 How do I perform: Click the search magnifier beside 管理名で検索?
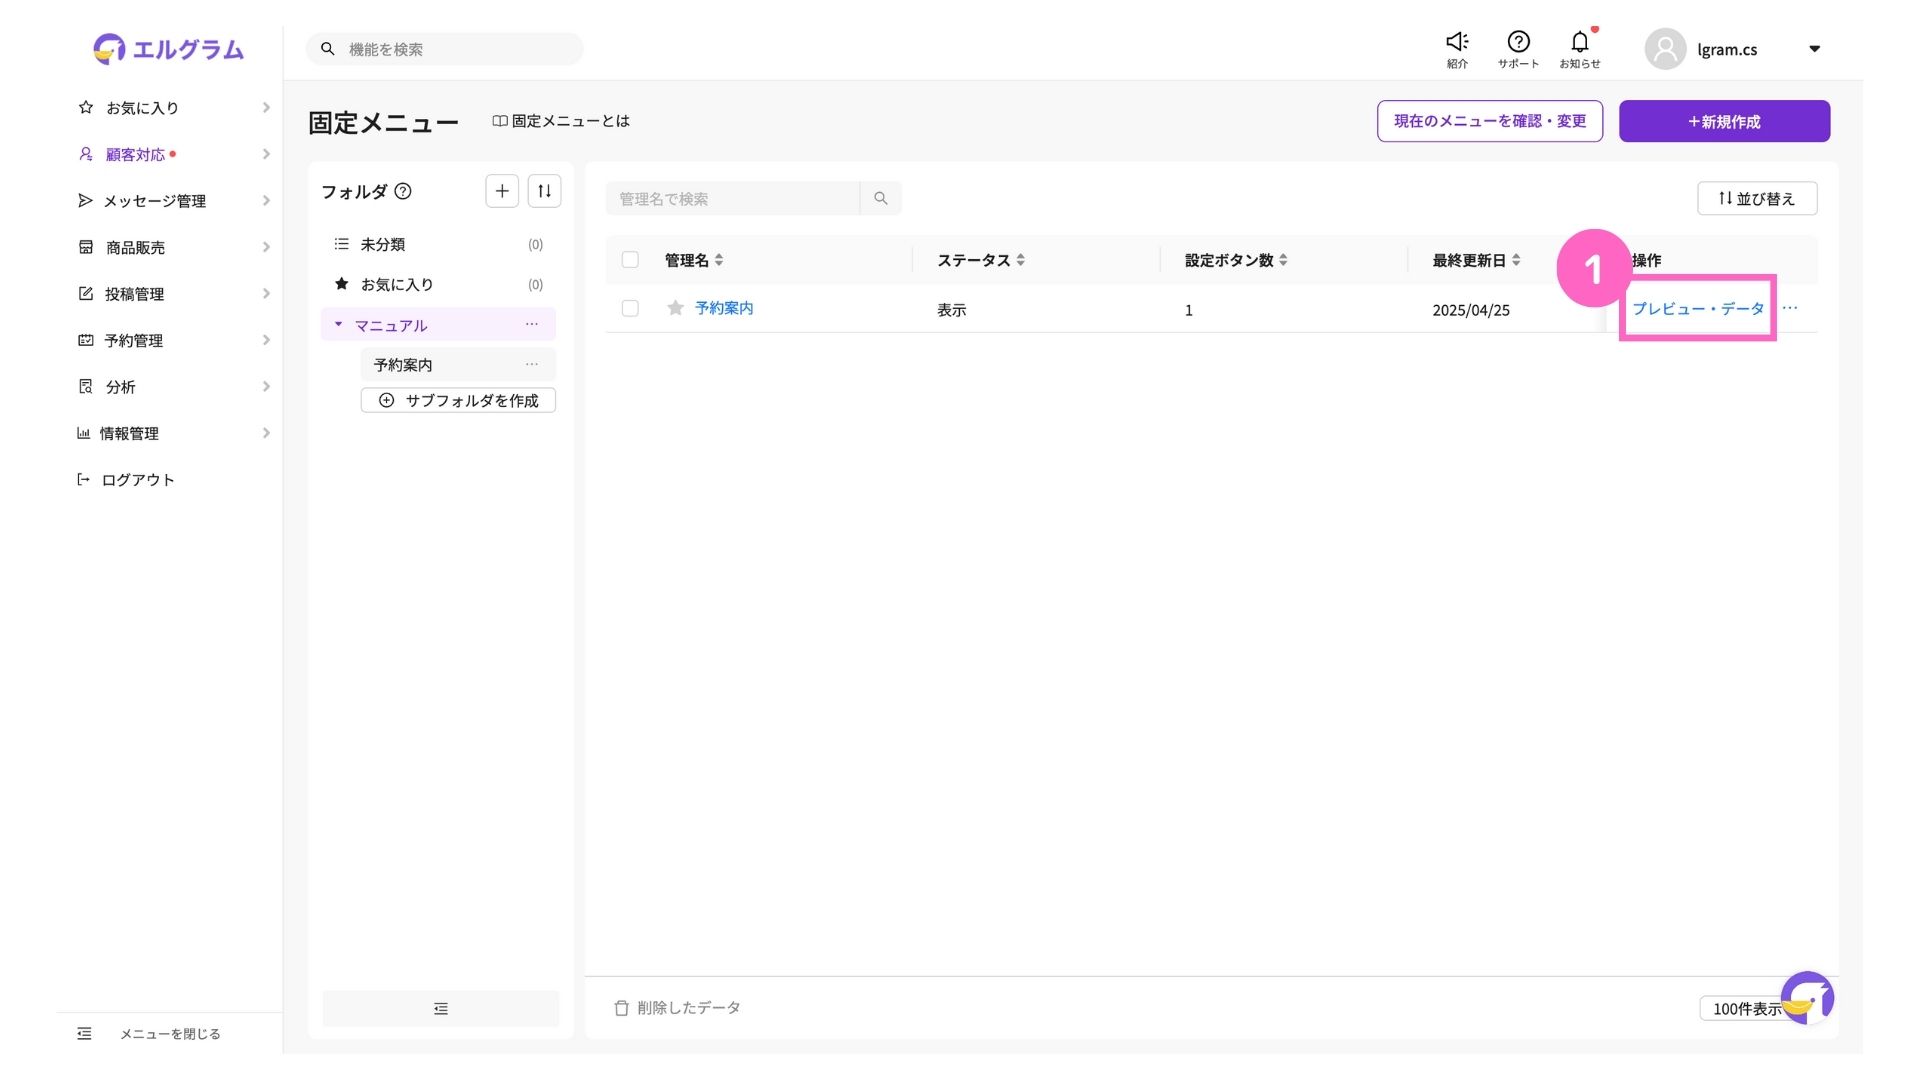click(x=881, y=198)
